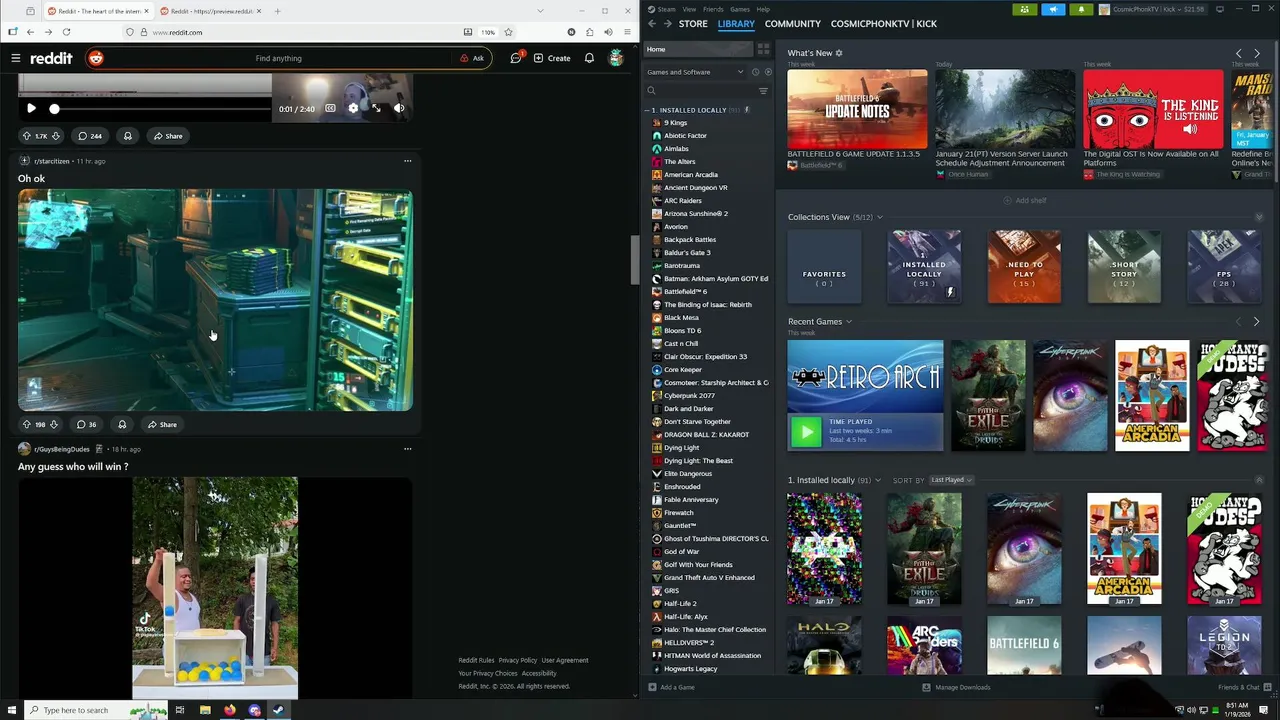1280x720 pixels.
Task: Expand the Recent Games dropdown
Action: click(x=849, y=322)
